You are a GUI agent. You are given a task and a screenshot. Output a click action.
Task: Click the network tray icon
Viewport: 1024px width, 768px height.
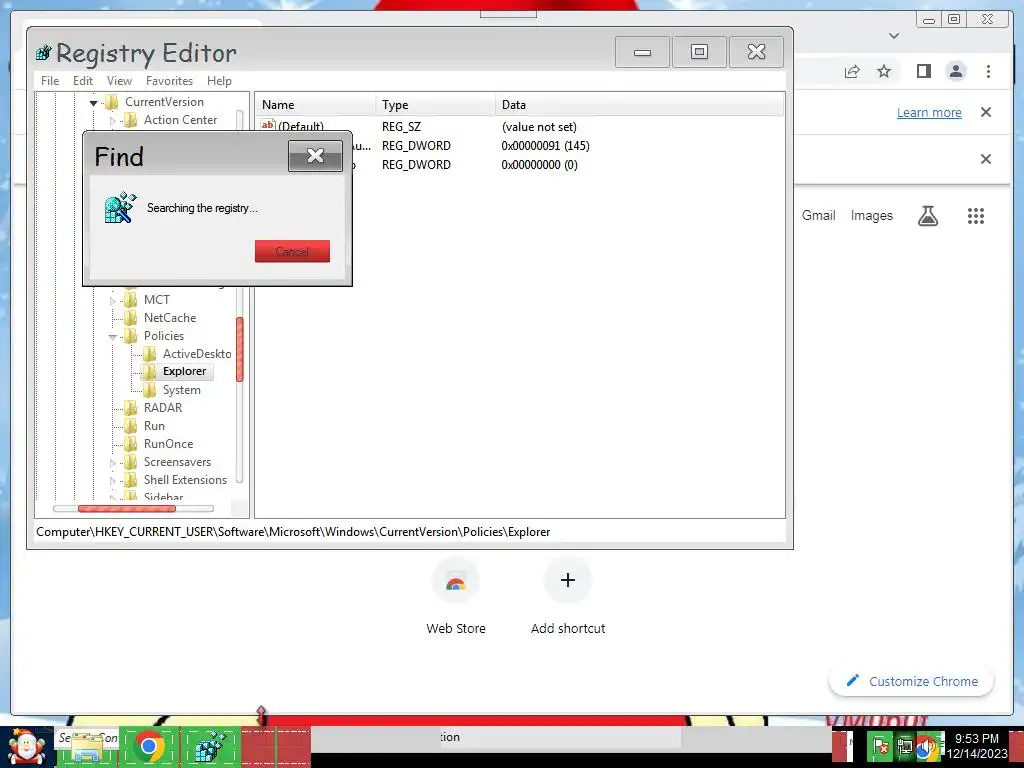[904, 746]
